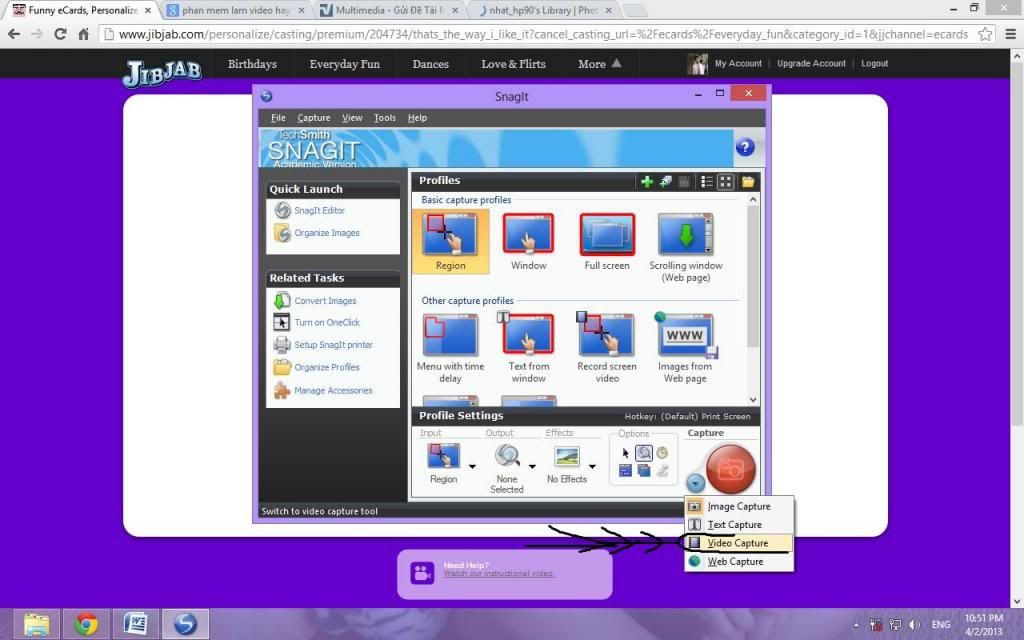
Task: Toggle the Keep links option icon
Action: click(625, 470)
